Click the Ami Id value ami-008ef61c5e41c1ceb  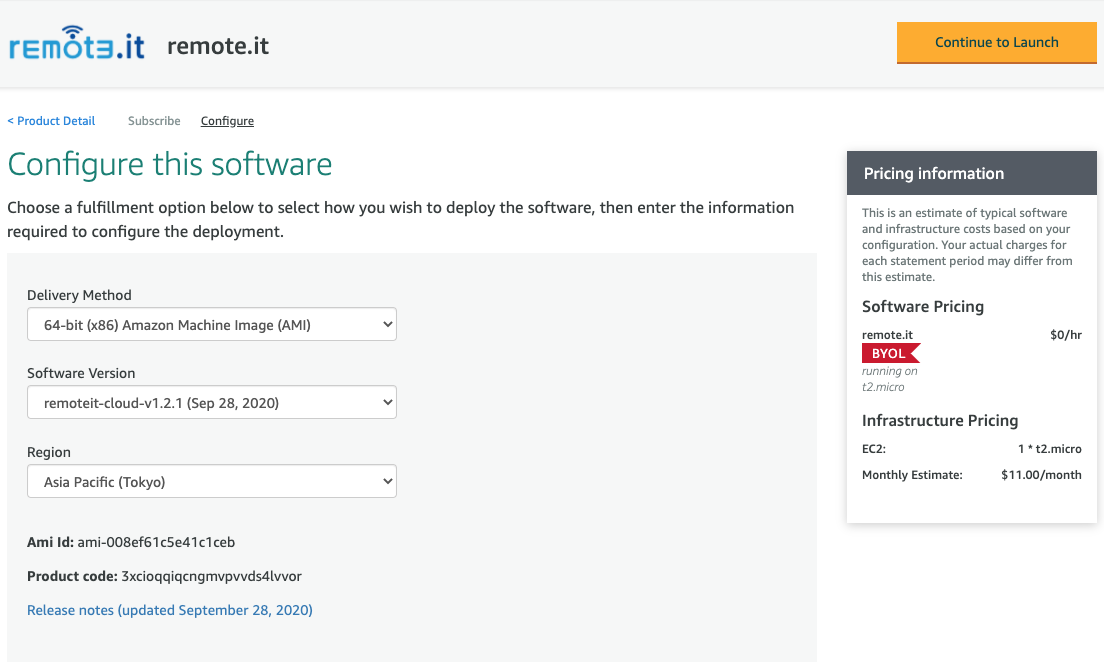(x=156, y=542)
